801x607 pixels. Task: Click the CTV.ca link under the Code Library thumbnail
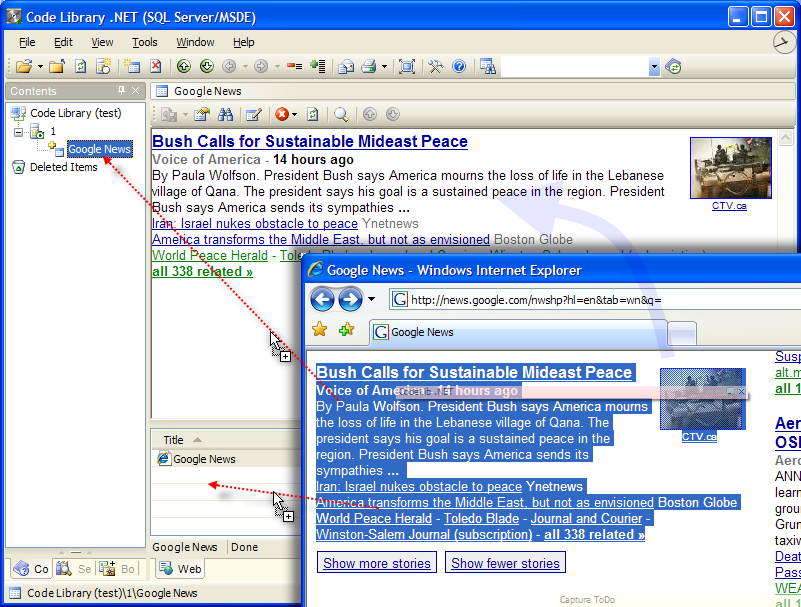coord(729,206)
